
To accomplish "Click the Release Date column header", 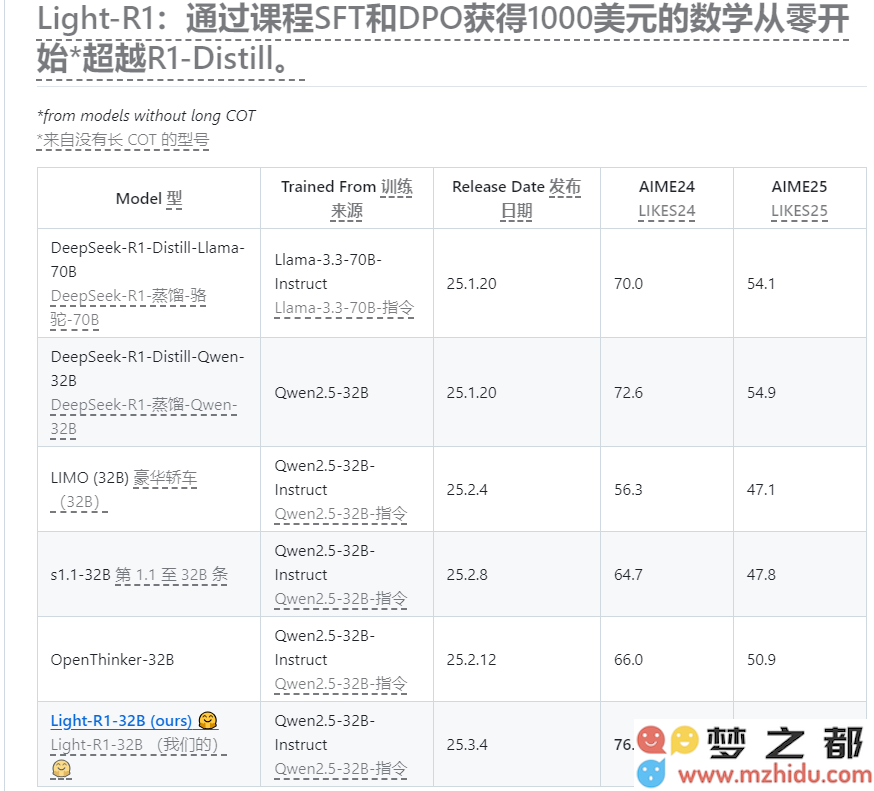I will pyautogui.click(x=517, y=198).
